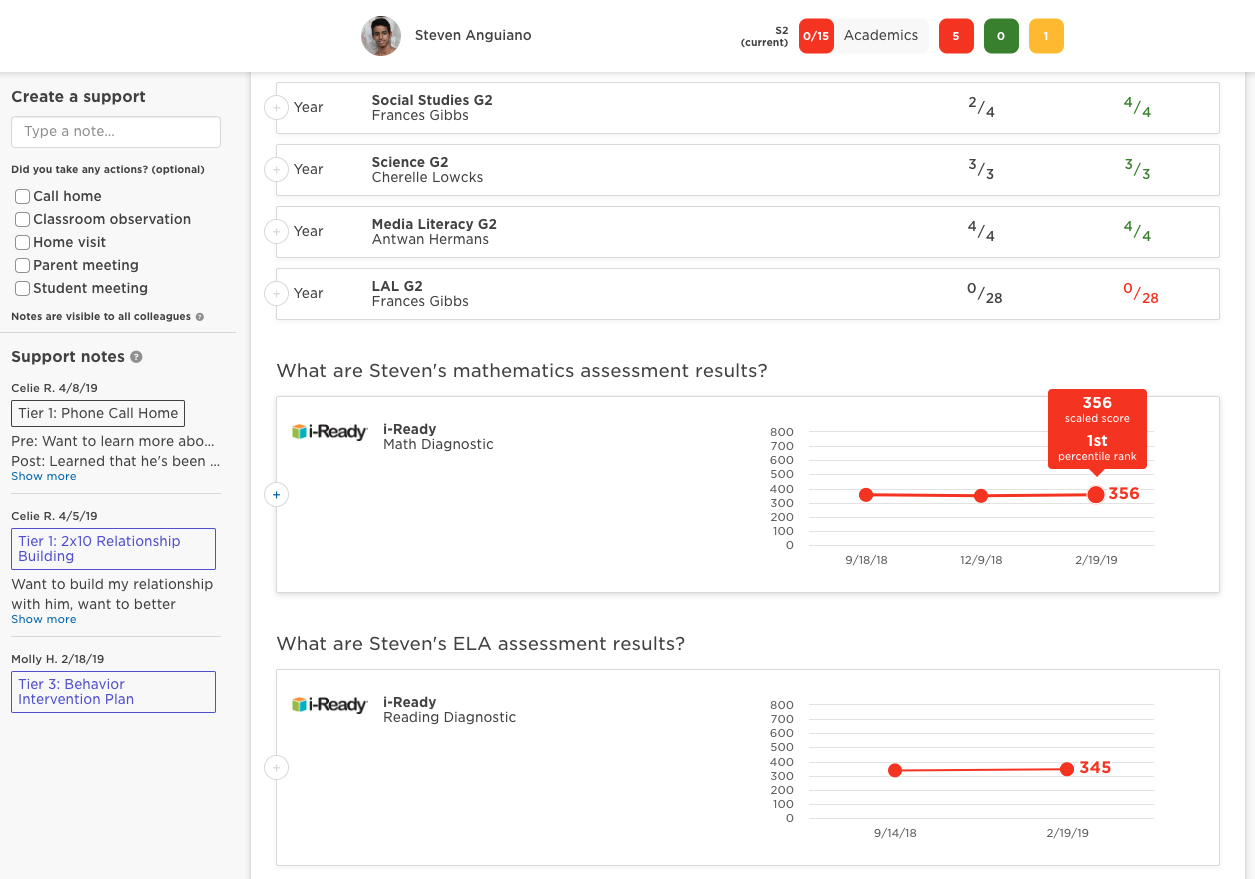Expand the Social Studies G2 row
1255x879 pixels.
tap(276, 107)
